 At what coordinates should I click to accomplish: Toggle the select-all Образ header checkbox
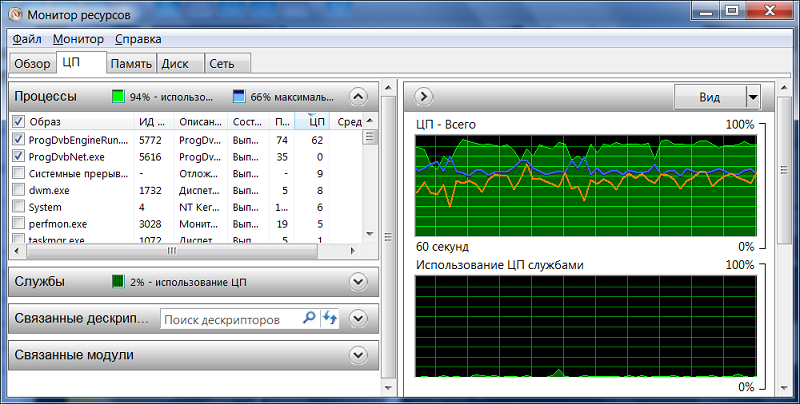[18, 122]
